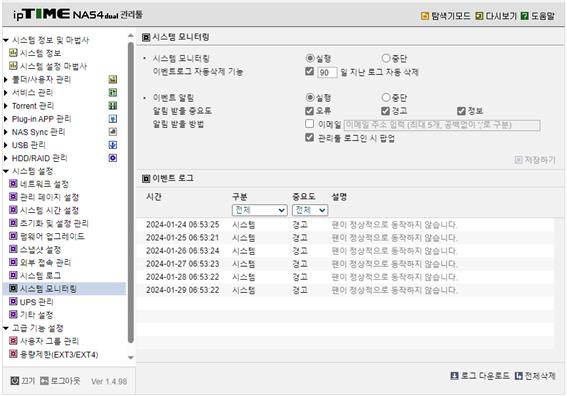Expand the 서비스 관리 section
This screenshot has width=567, height=396.
point(6,93)
